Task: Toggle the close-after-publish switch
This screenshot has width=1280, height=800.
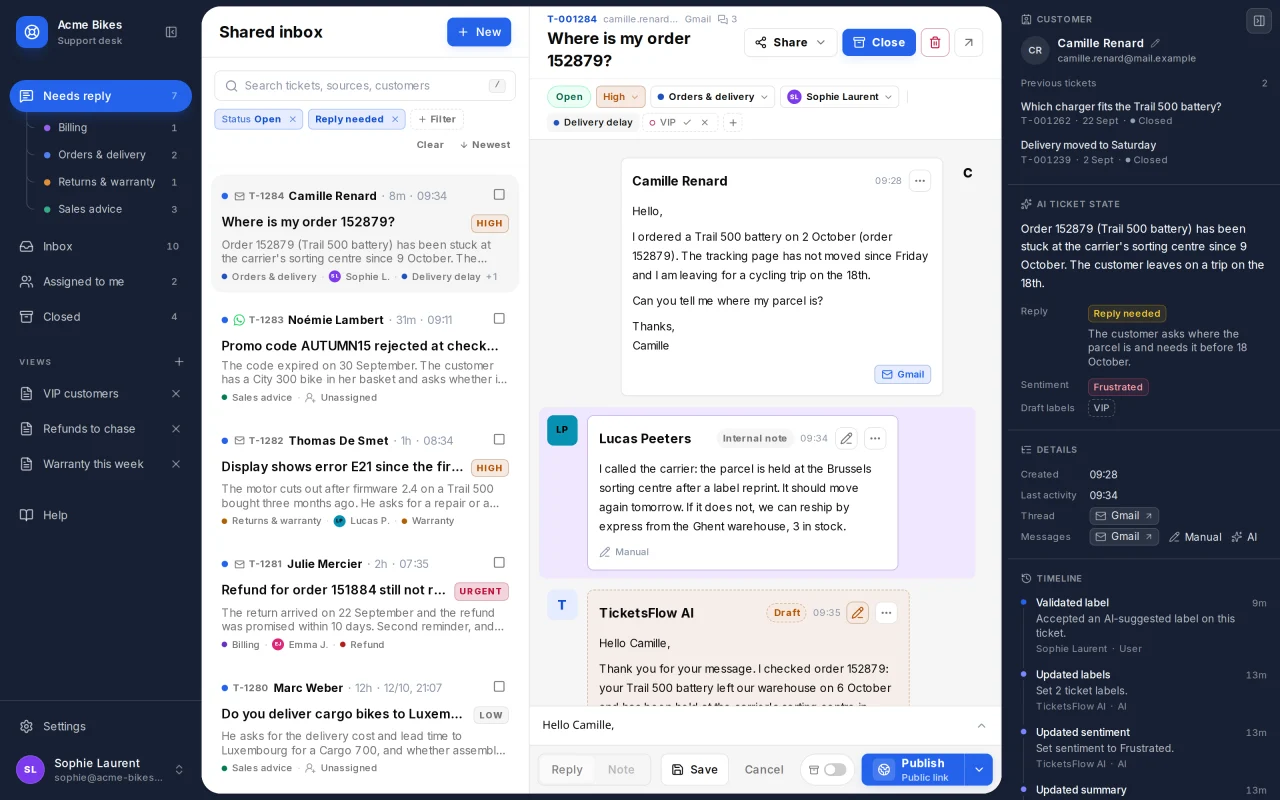Action: [x=835, y=769]
